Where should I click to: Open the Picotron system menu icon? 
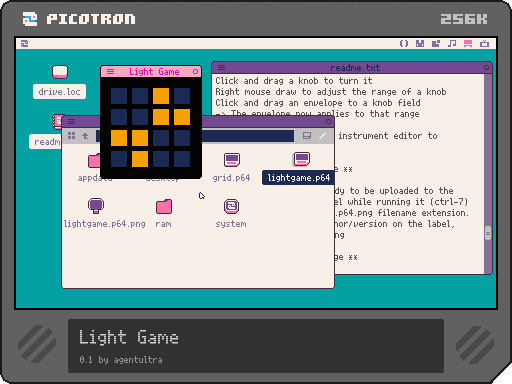point(25,43)
